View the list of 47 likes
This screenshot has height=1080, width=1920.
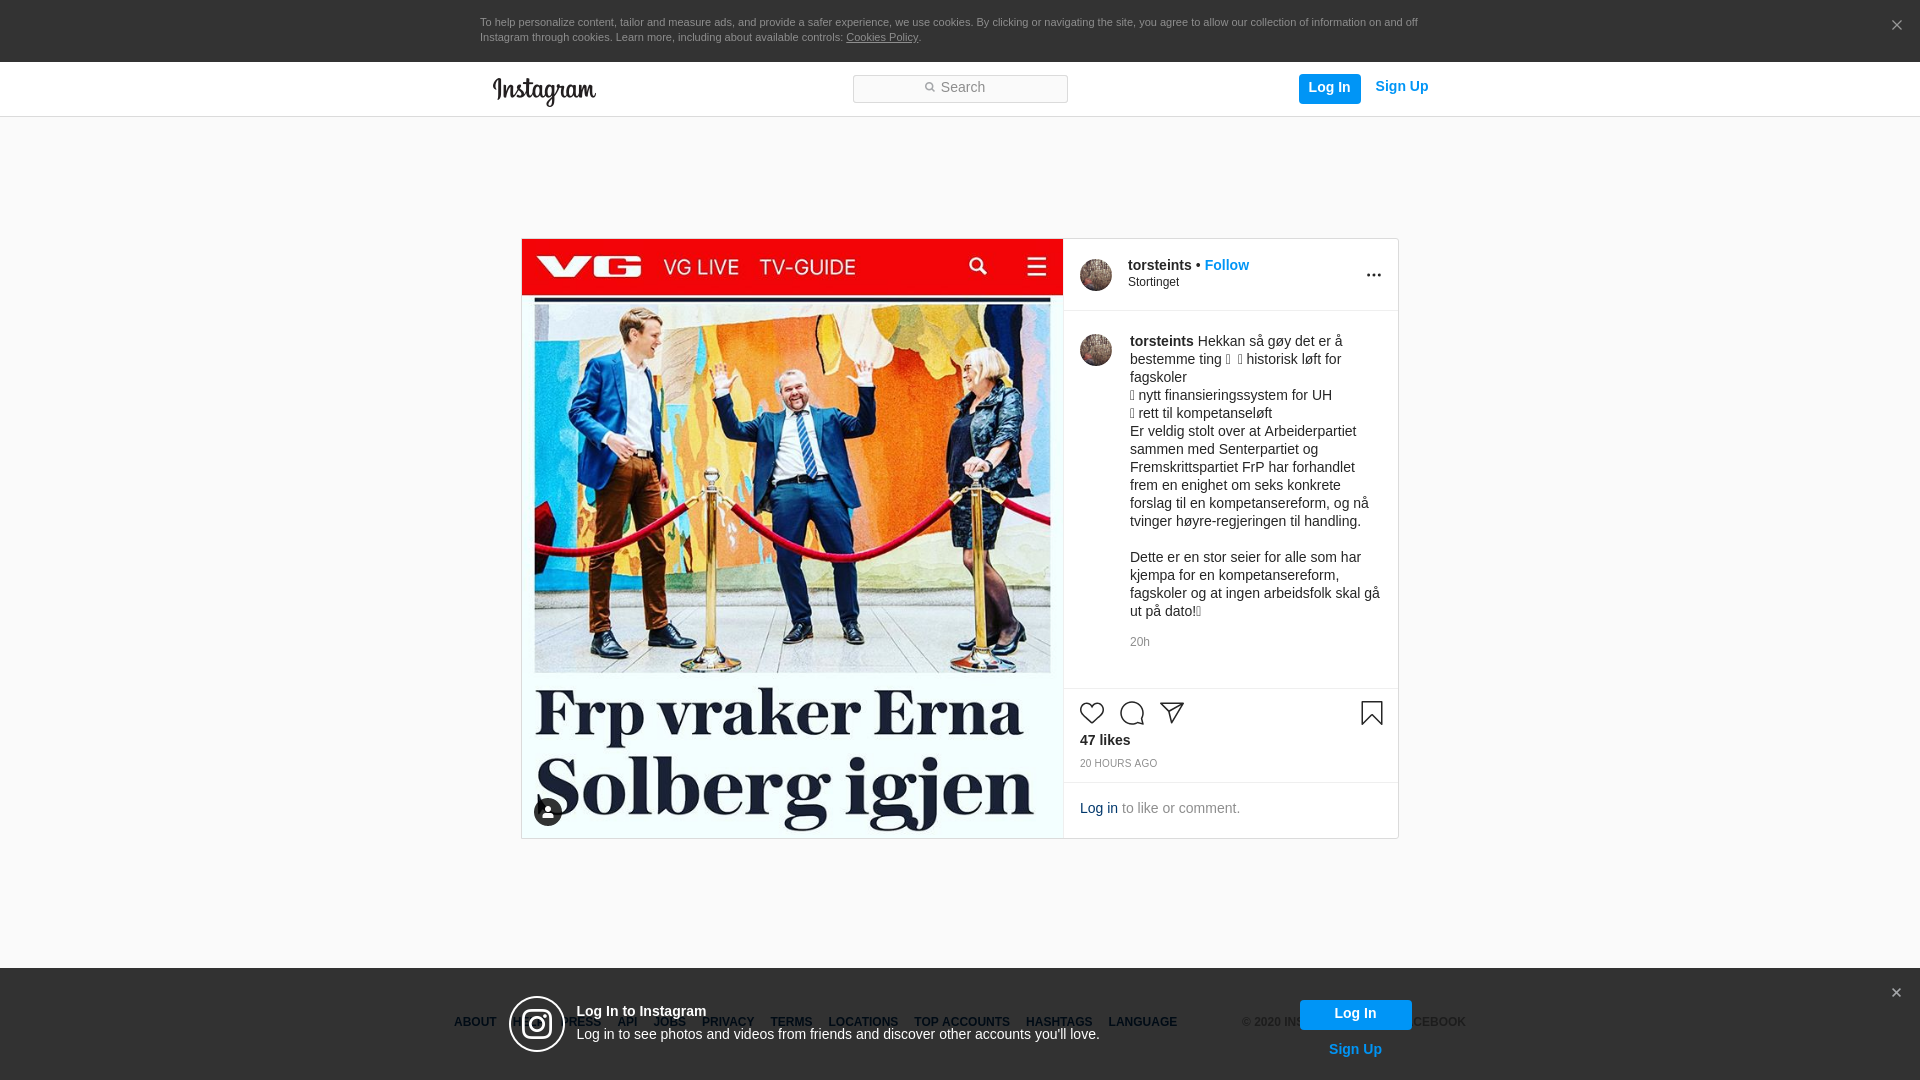[1105, 740]
